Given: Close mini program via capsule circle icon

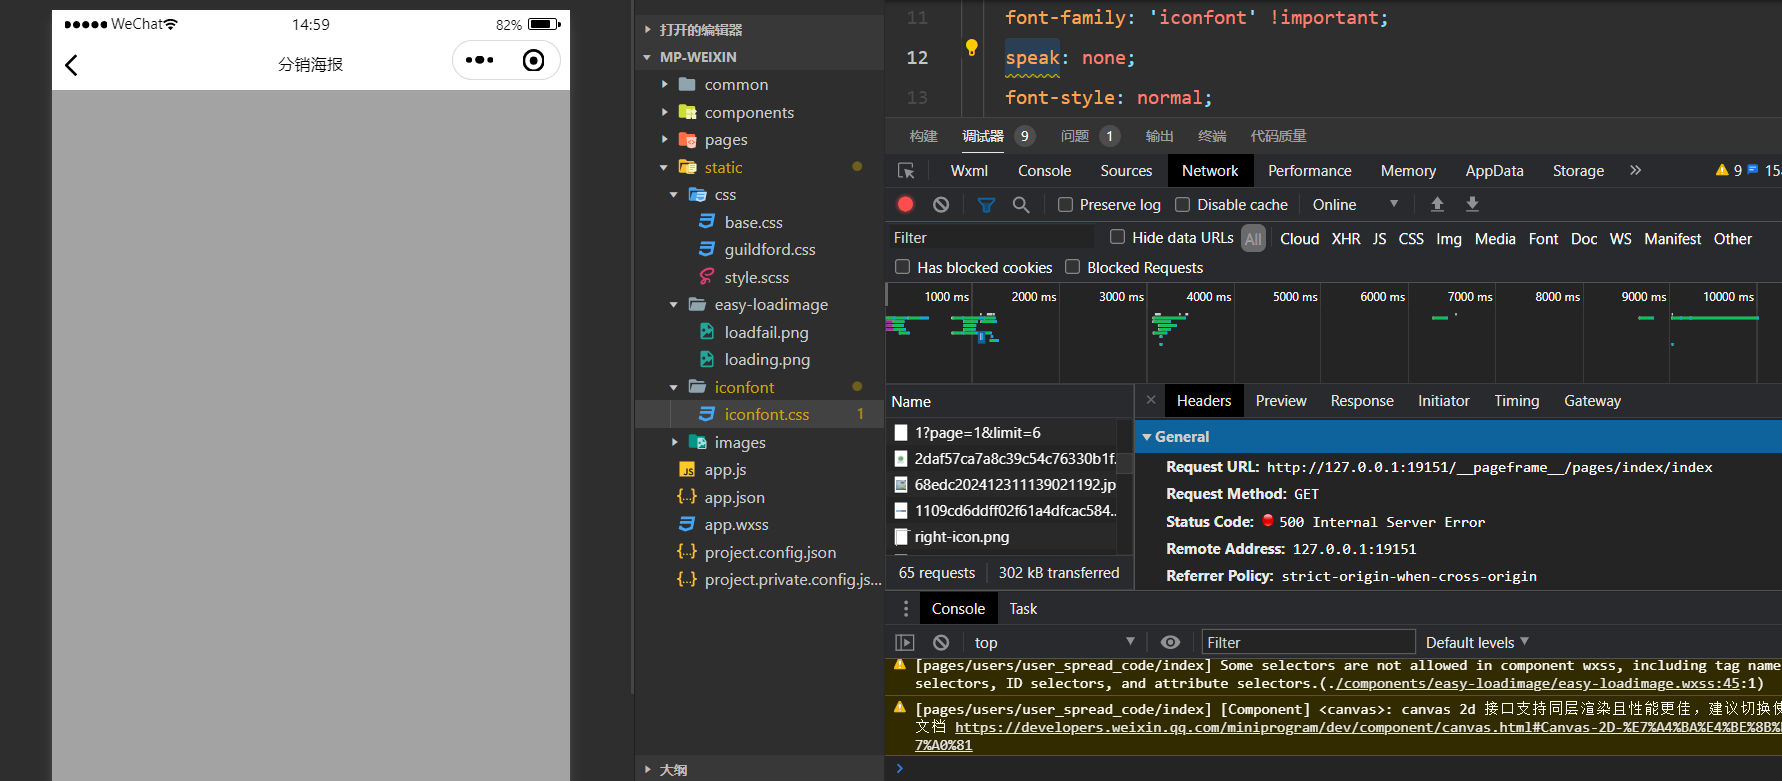Looking at the screenshot, I should pos(534,61).
